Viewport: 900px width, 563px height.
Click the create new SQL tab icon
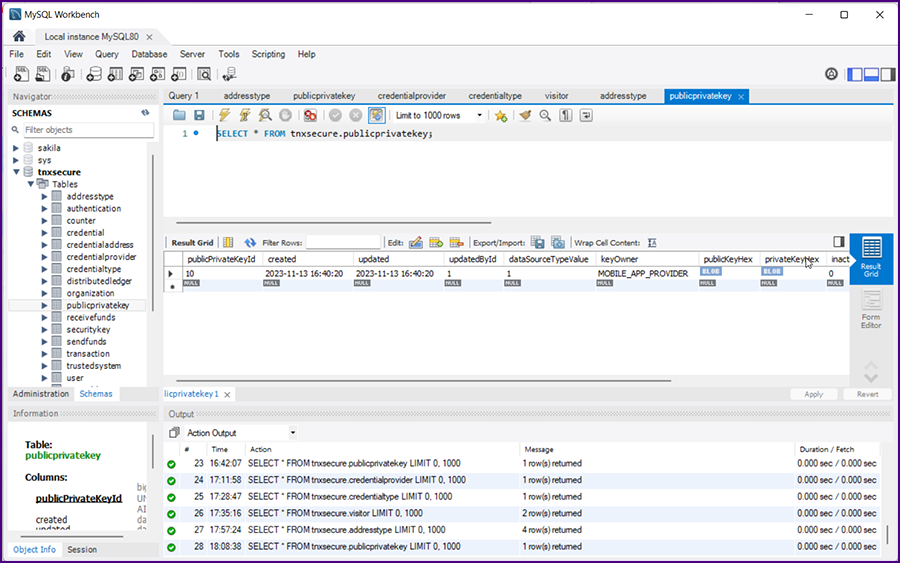[x=21, y=74]
